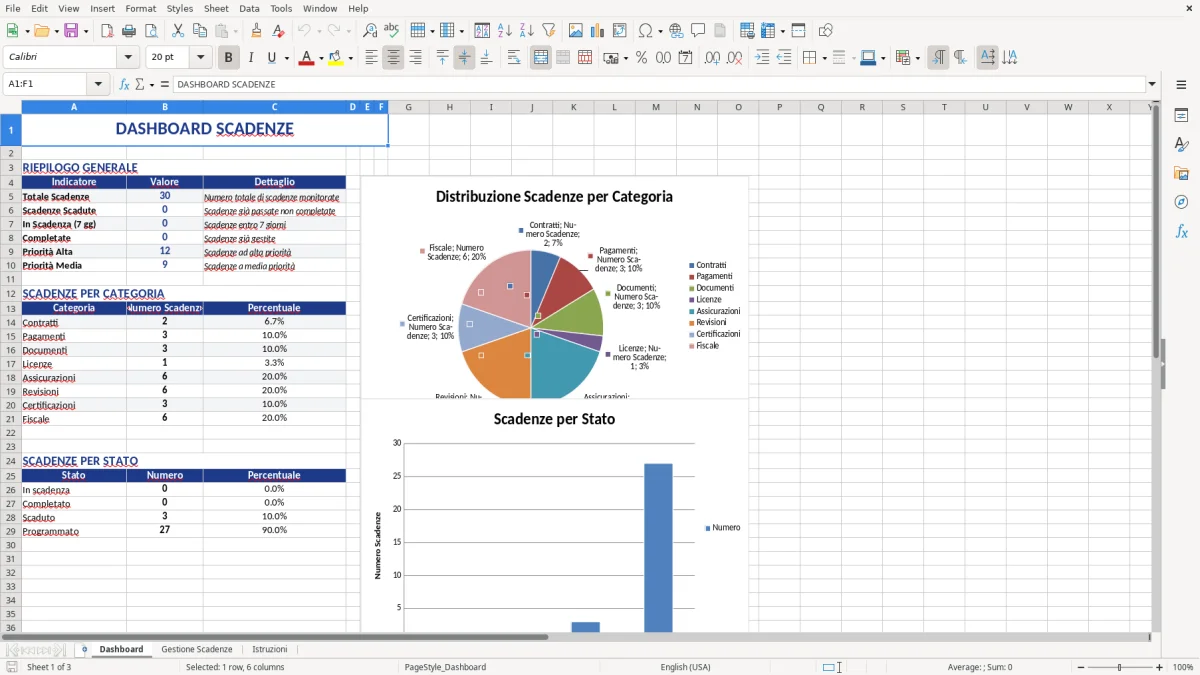Image resolution: width=1200 pixels, height=675 pixels.
Task: Click the Format as Date icon
Action: 686,58
